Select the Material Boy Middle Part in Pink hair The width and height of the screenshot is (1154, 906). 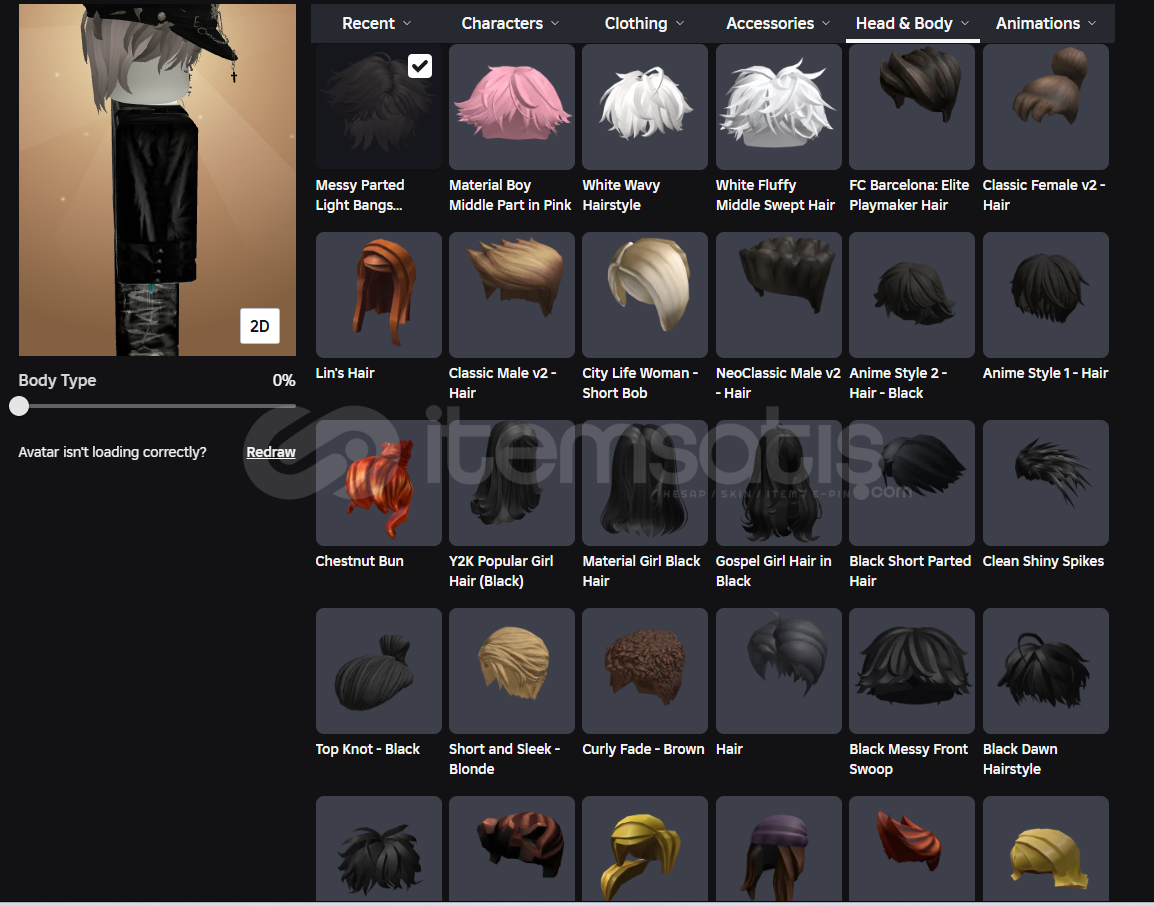point(511,107)
